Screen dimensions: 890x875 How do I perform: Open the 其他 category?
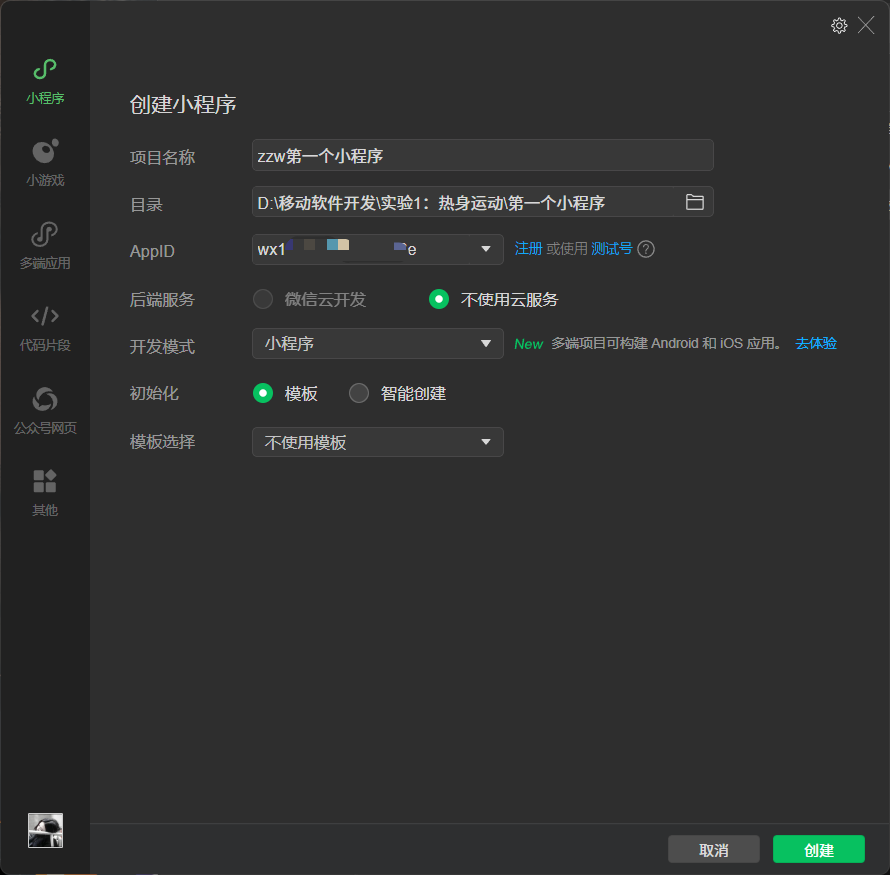click(x=45, y=493)
